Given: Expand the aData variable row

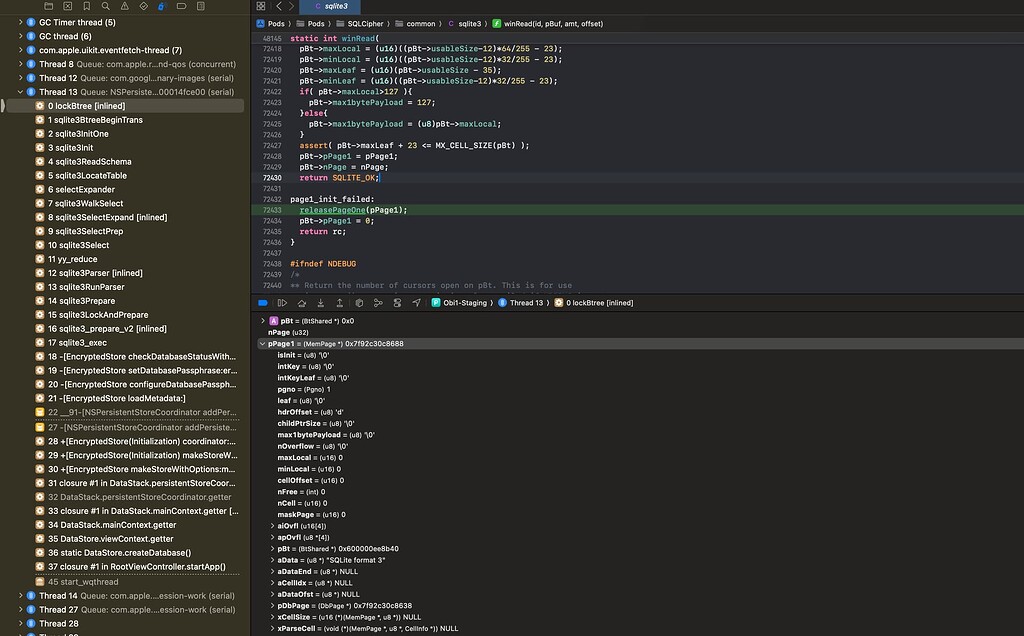Looking at the screenshot, I should [x=273, y=561].
